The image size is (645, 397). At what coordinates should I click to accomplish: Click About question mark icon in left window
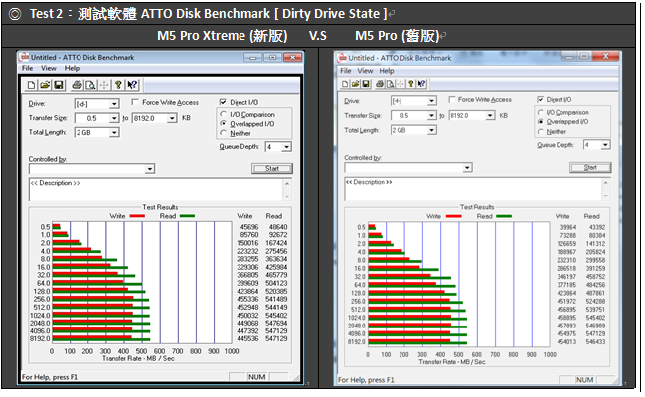tap(118, 85)
